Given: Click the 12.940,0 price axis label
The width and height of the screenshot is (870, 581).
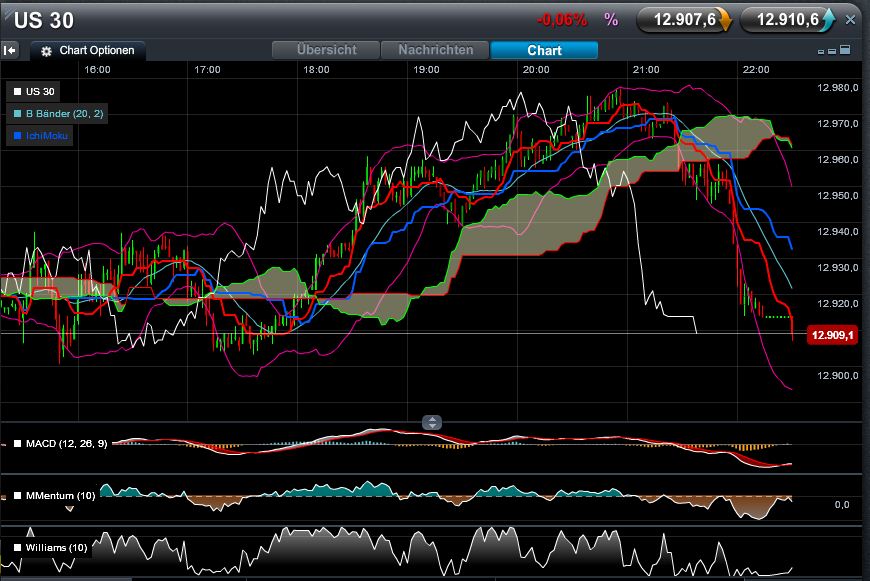Looking at the screenshot, I should click(x=837, y=232).
